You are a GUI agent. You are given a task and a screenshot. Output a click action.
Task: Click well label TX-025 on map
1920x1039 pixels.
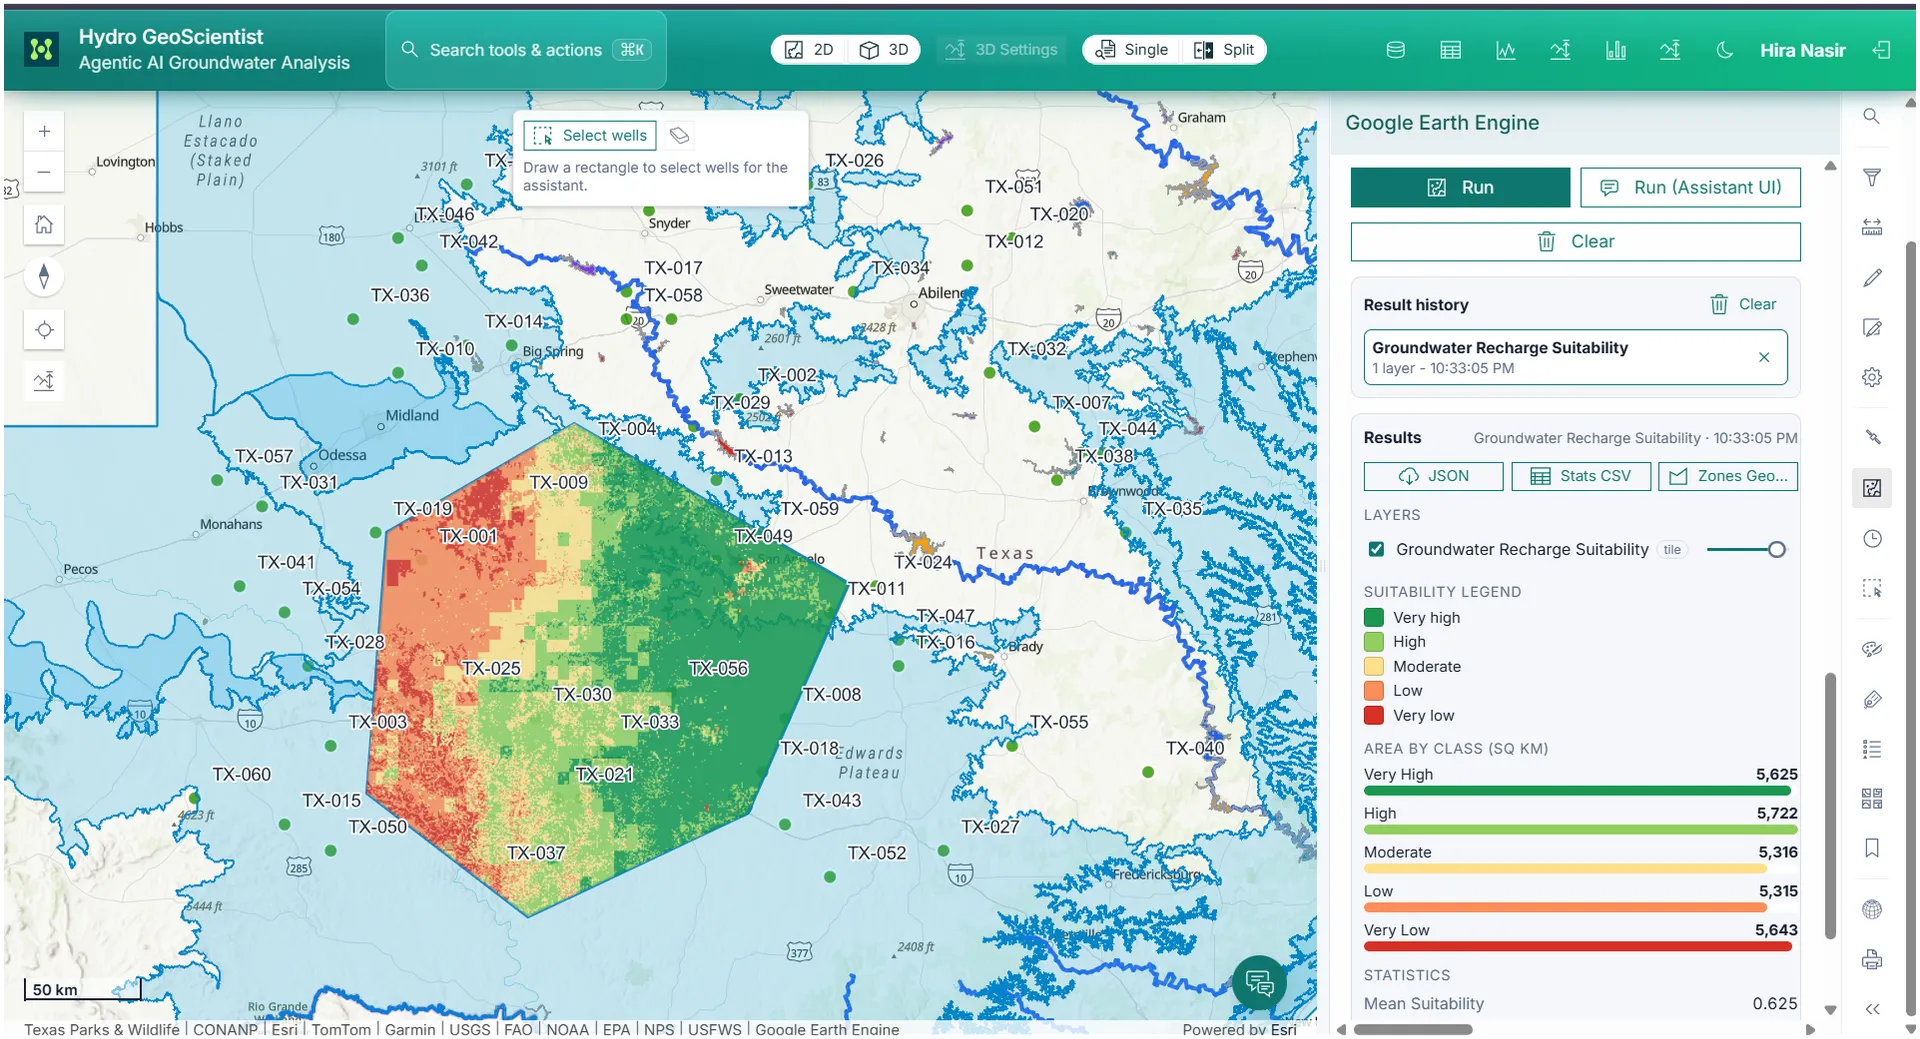(x=491, y=668)
